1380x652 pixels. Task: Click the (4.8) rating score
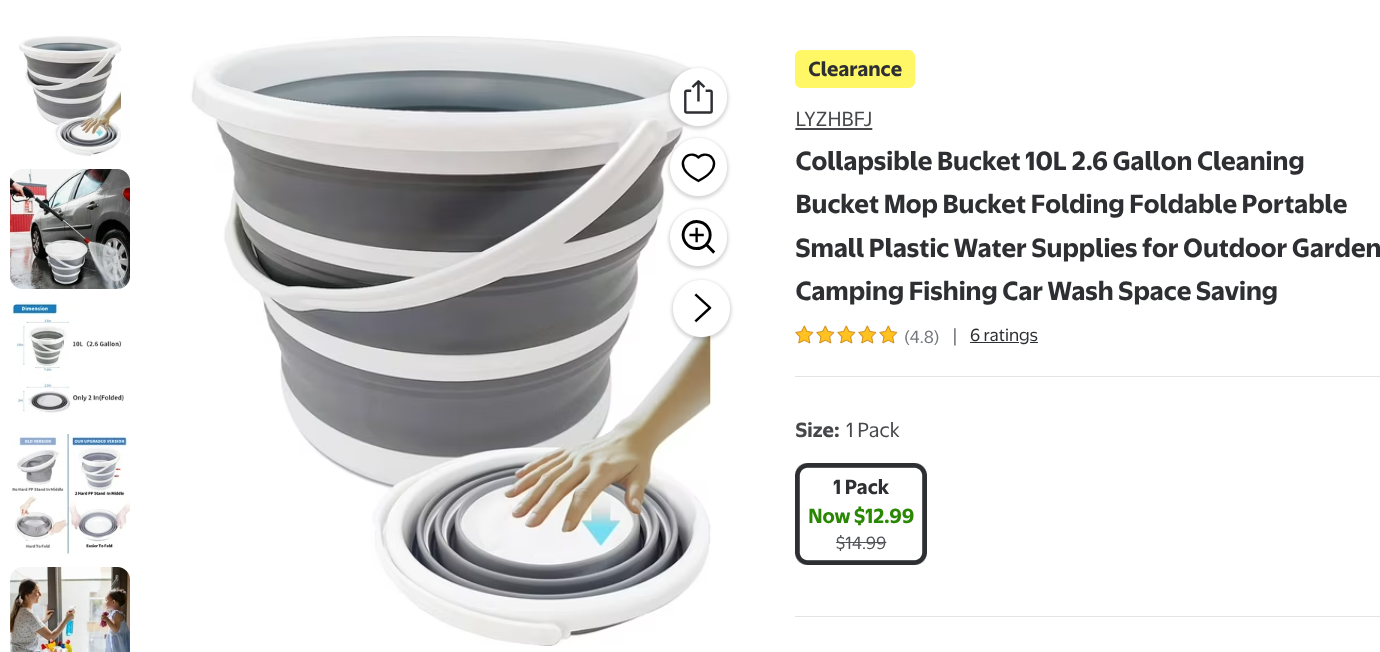coord(922,337)
